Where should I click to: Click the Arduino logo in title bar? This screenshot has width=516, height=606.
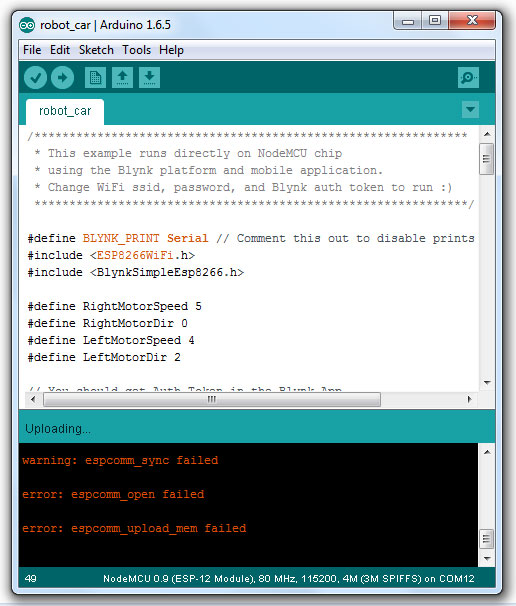[x=27, y=26]
